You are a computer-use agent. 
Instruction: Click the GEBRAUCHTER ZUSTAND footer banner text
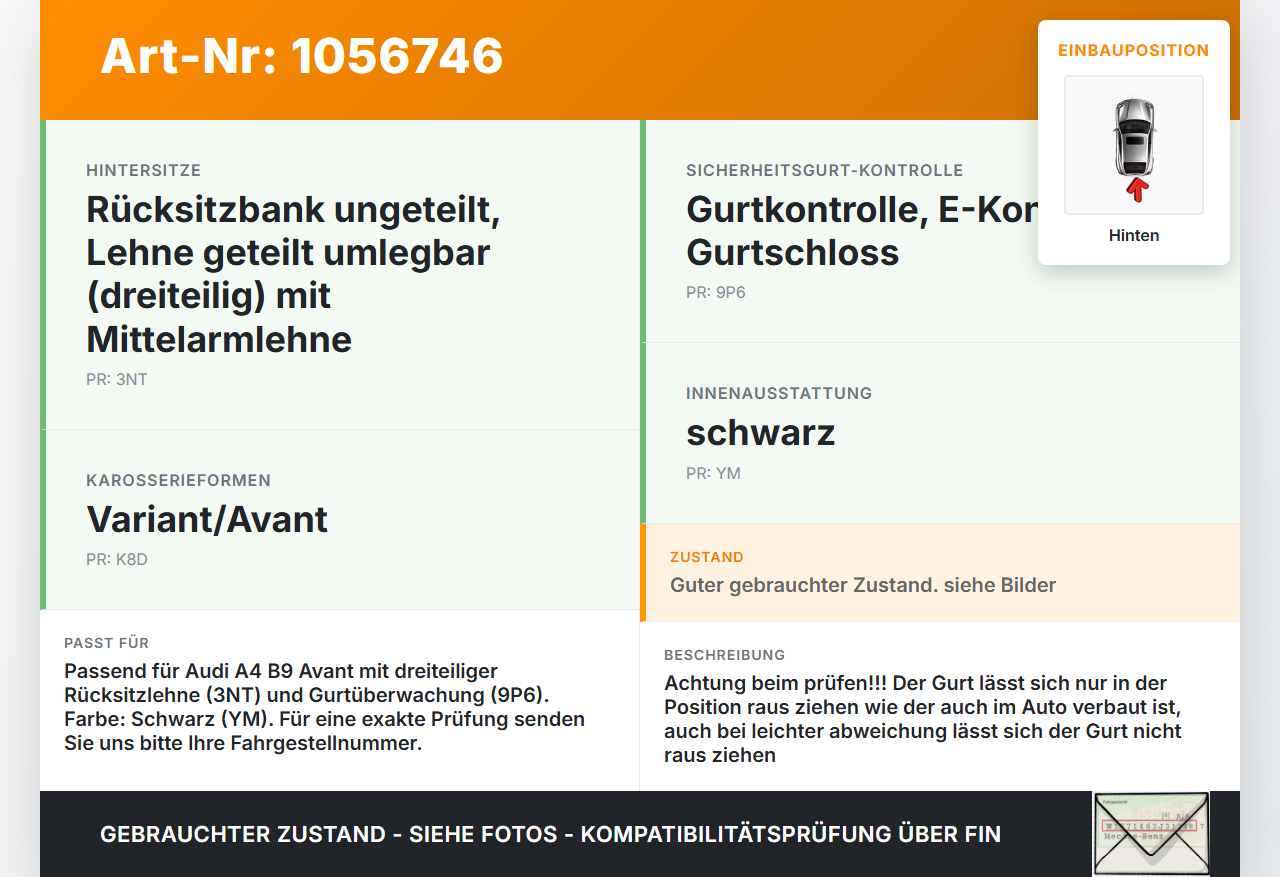pyautogui.click(x=550, y=834)
